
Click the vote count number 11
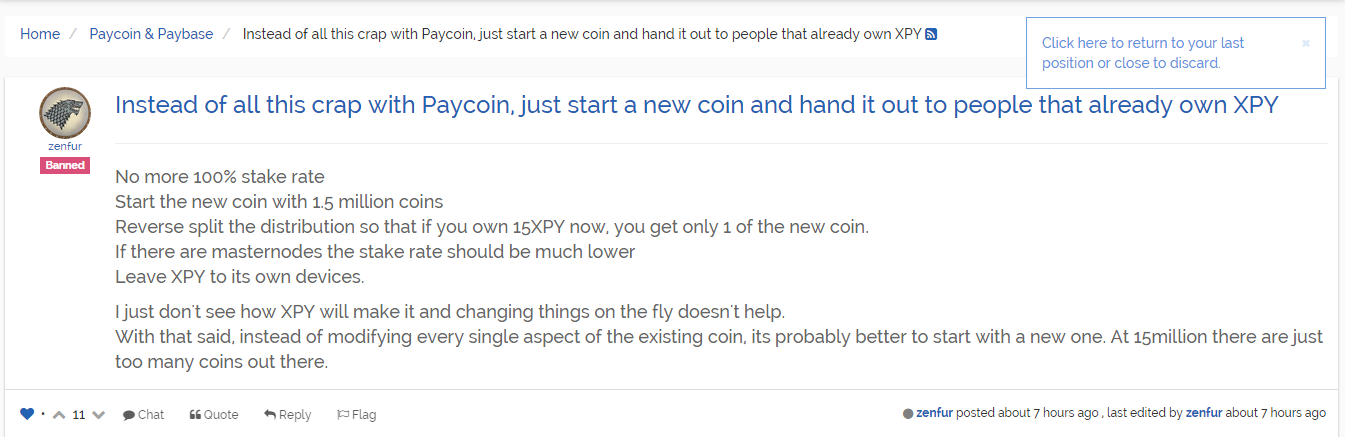[78, 414]
